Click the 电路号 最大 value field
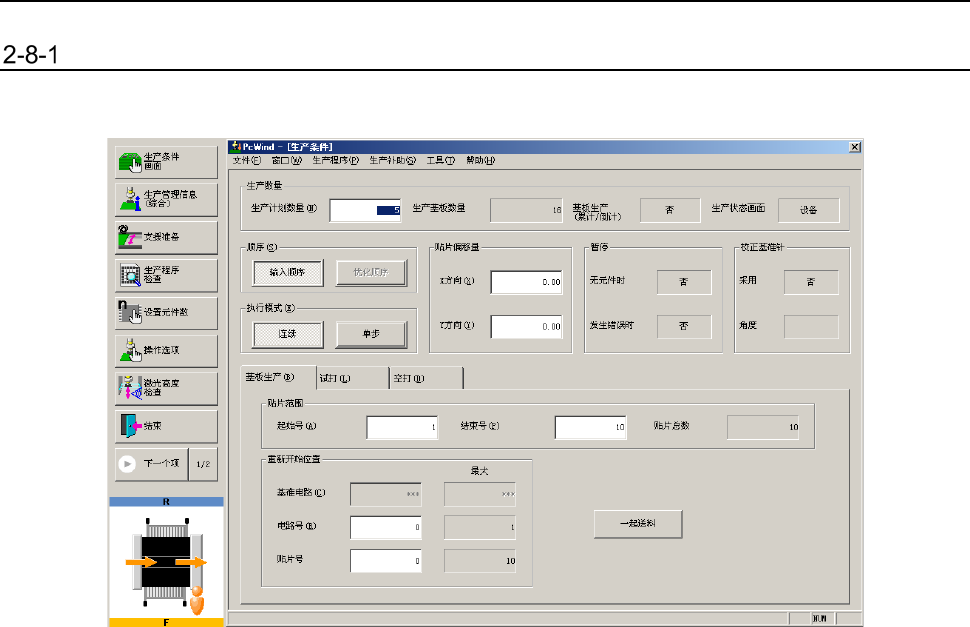 pos(479,527)
